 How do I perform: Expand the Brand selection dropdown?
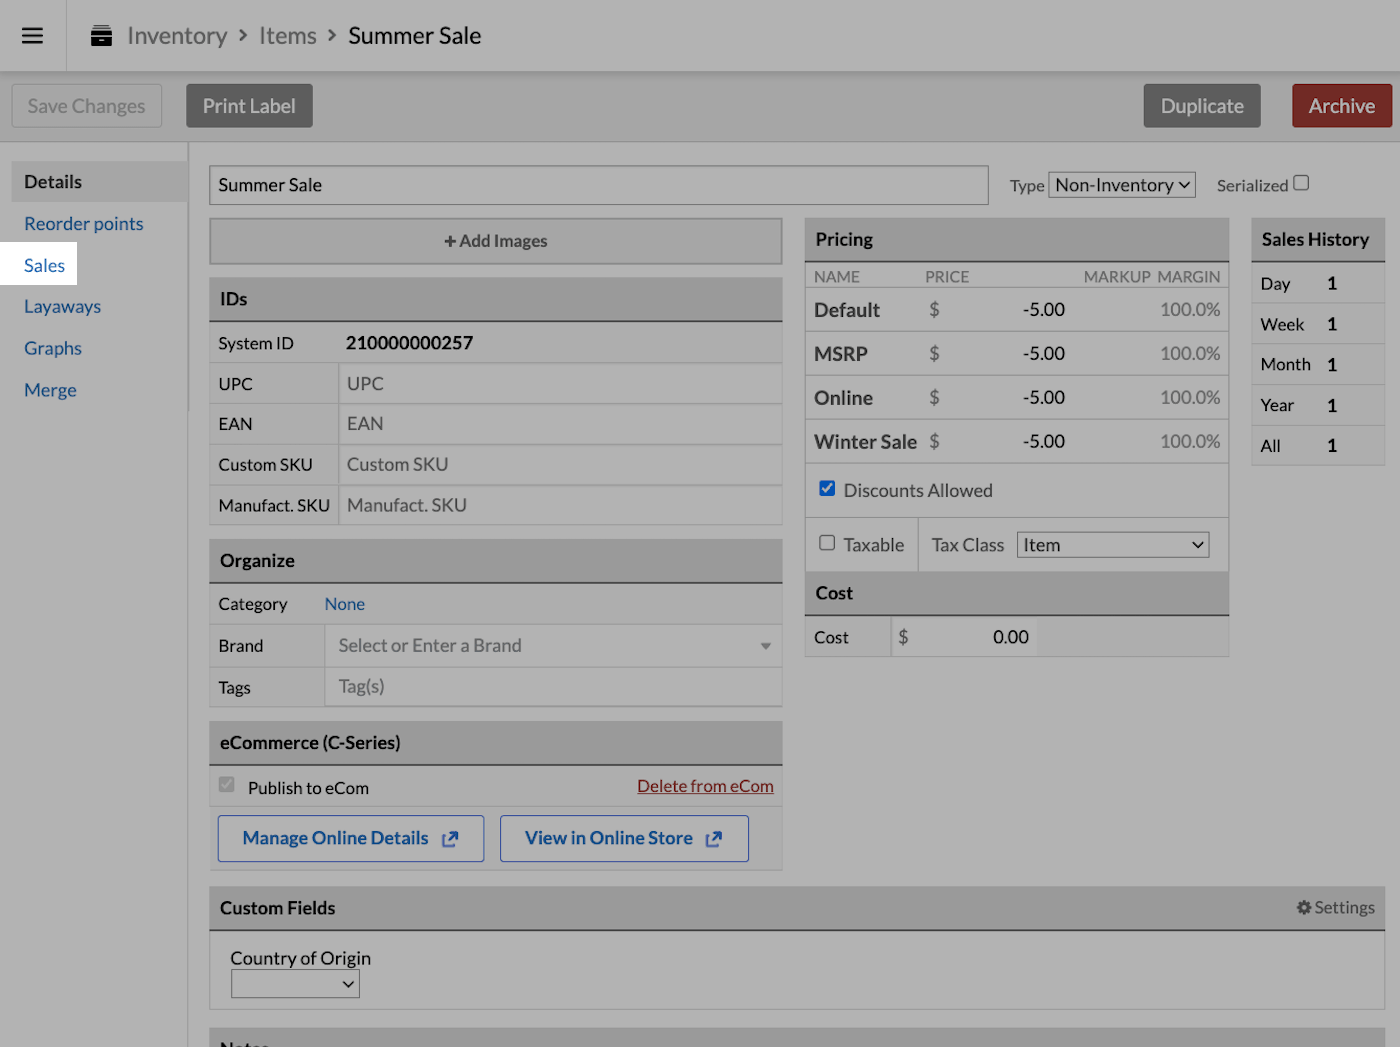[x=766, y=646]
